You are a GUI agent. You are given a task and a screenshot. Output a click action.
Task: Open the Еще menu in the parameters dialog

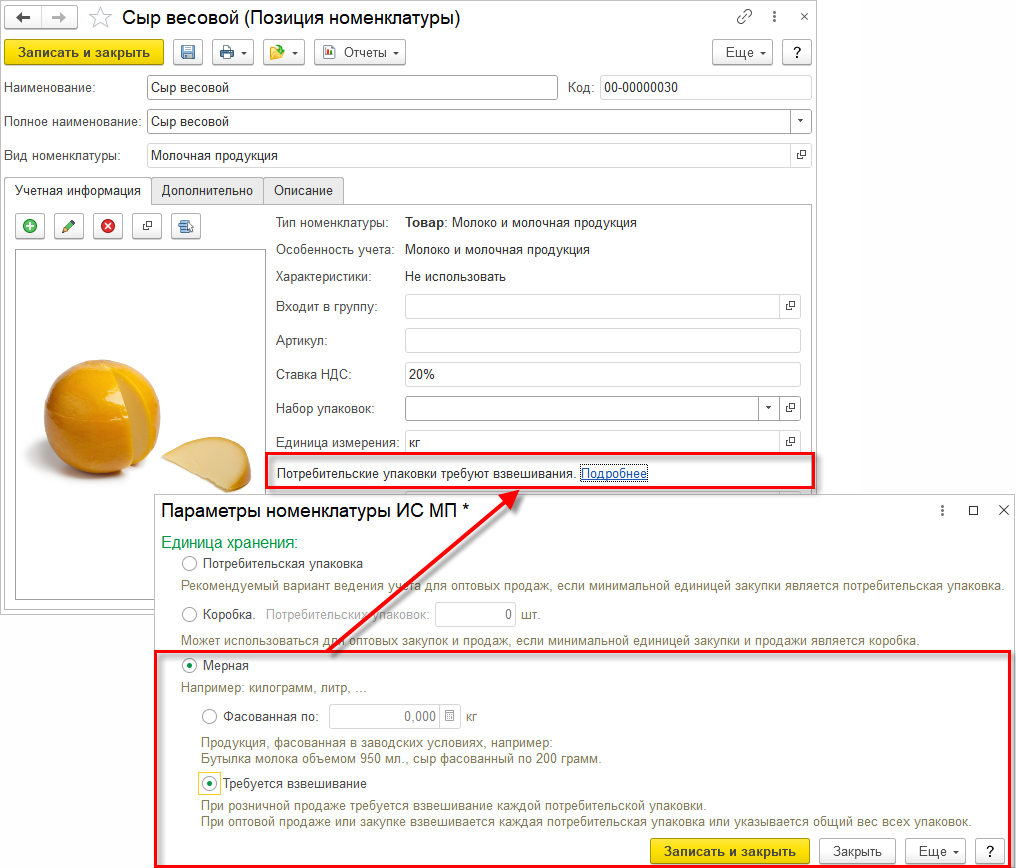click(936, 851)
